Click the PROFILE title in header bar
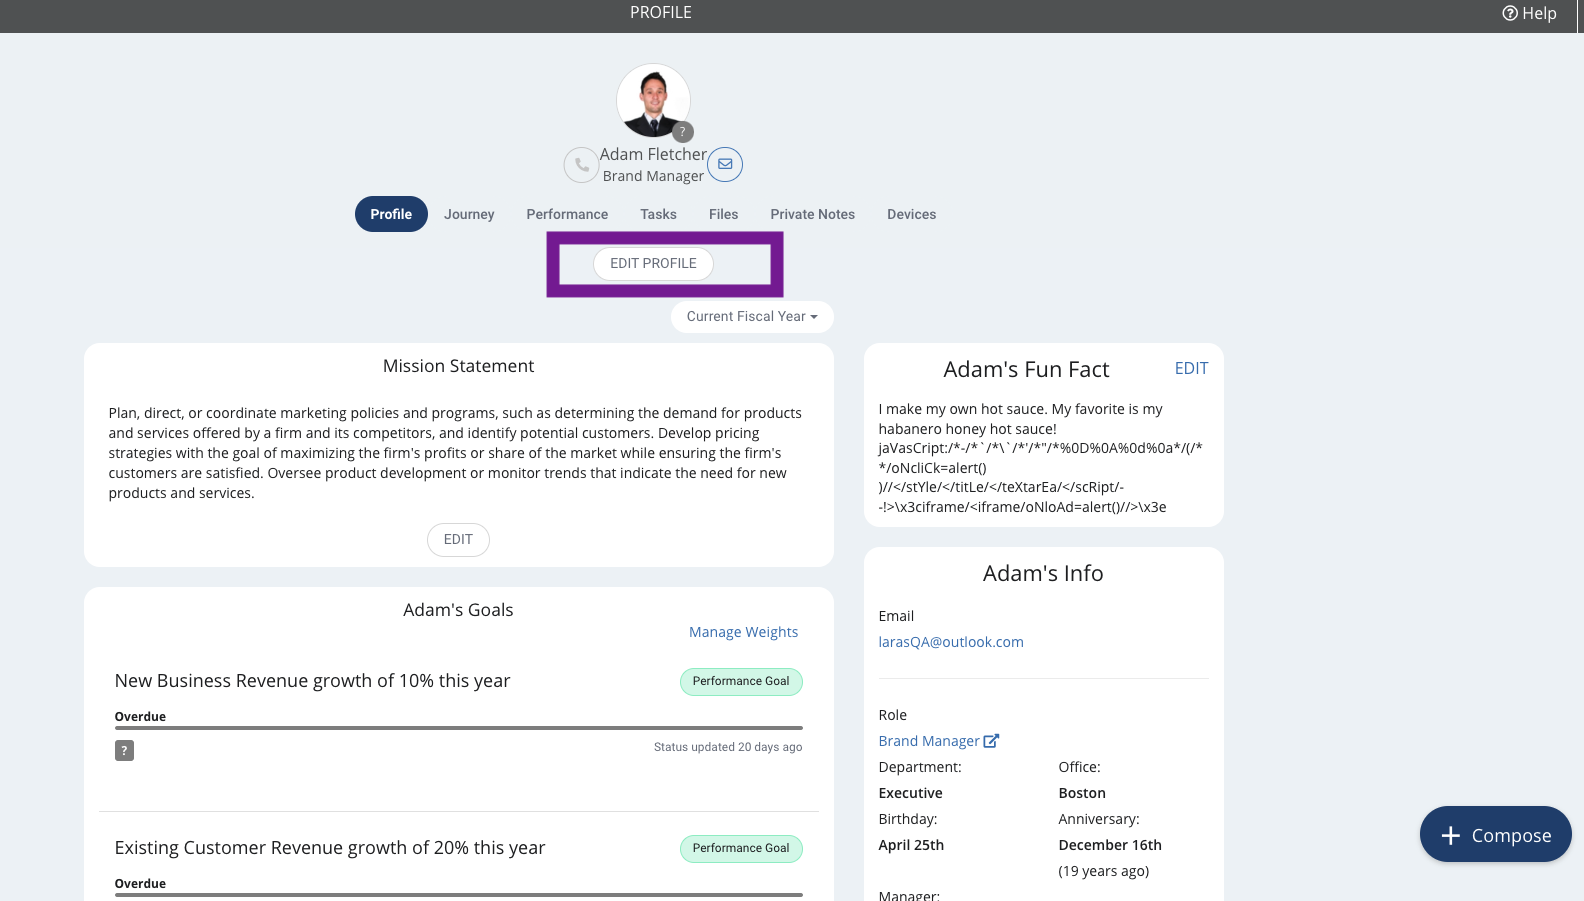 tap(661, 13)
